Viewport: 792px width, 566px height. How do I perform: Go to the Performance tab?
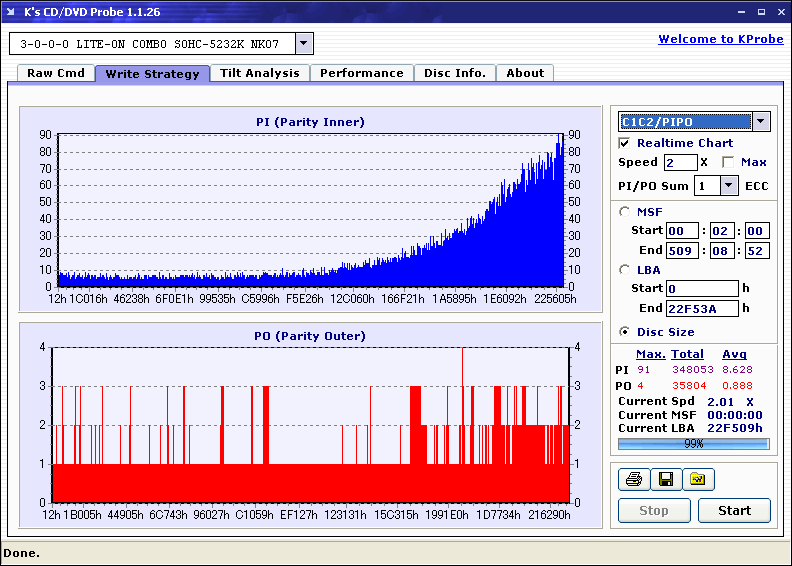362,73
